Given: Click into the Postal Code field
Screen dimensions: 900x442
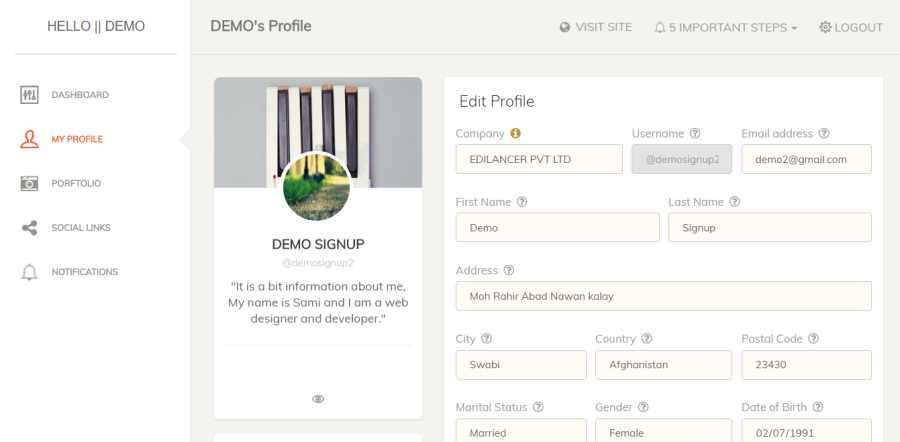Looking at the screenshot, I should (x=806, y=365).
